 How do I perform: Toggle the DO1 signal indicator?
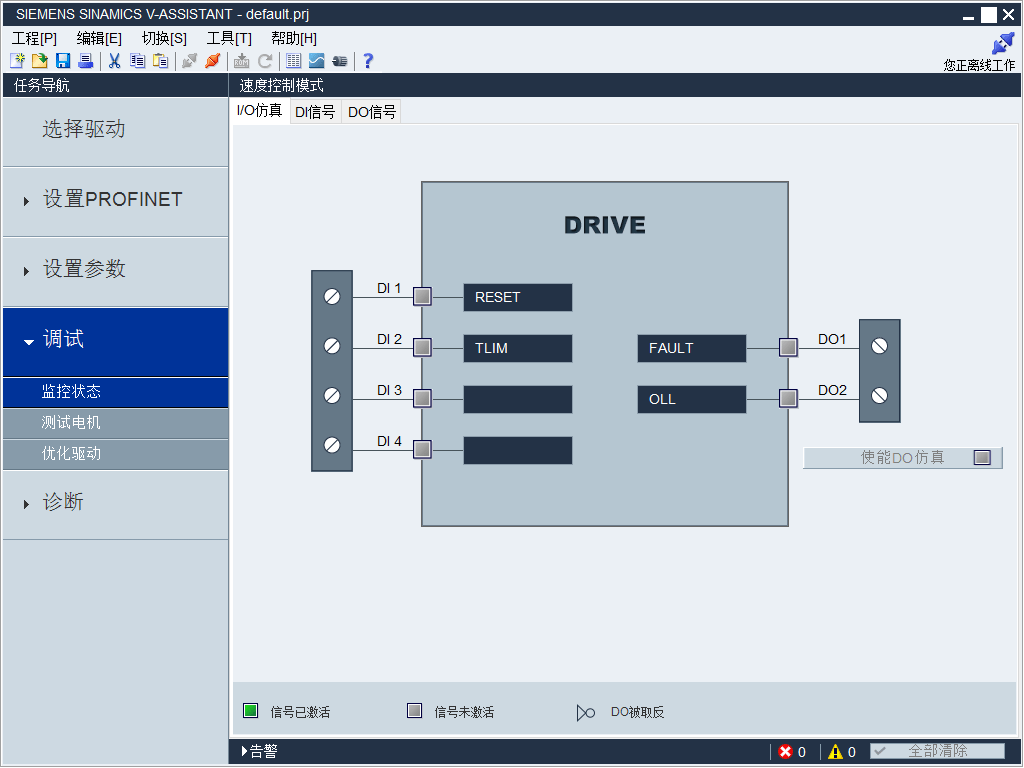[x=788, y=347]
